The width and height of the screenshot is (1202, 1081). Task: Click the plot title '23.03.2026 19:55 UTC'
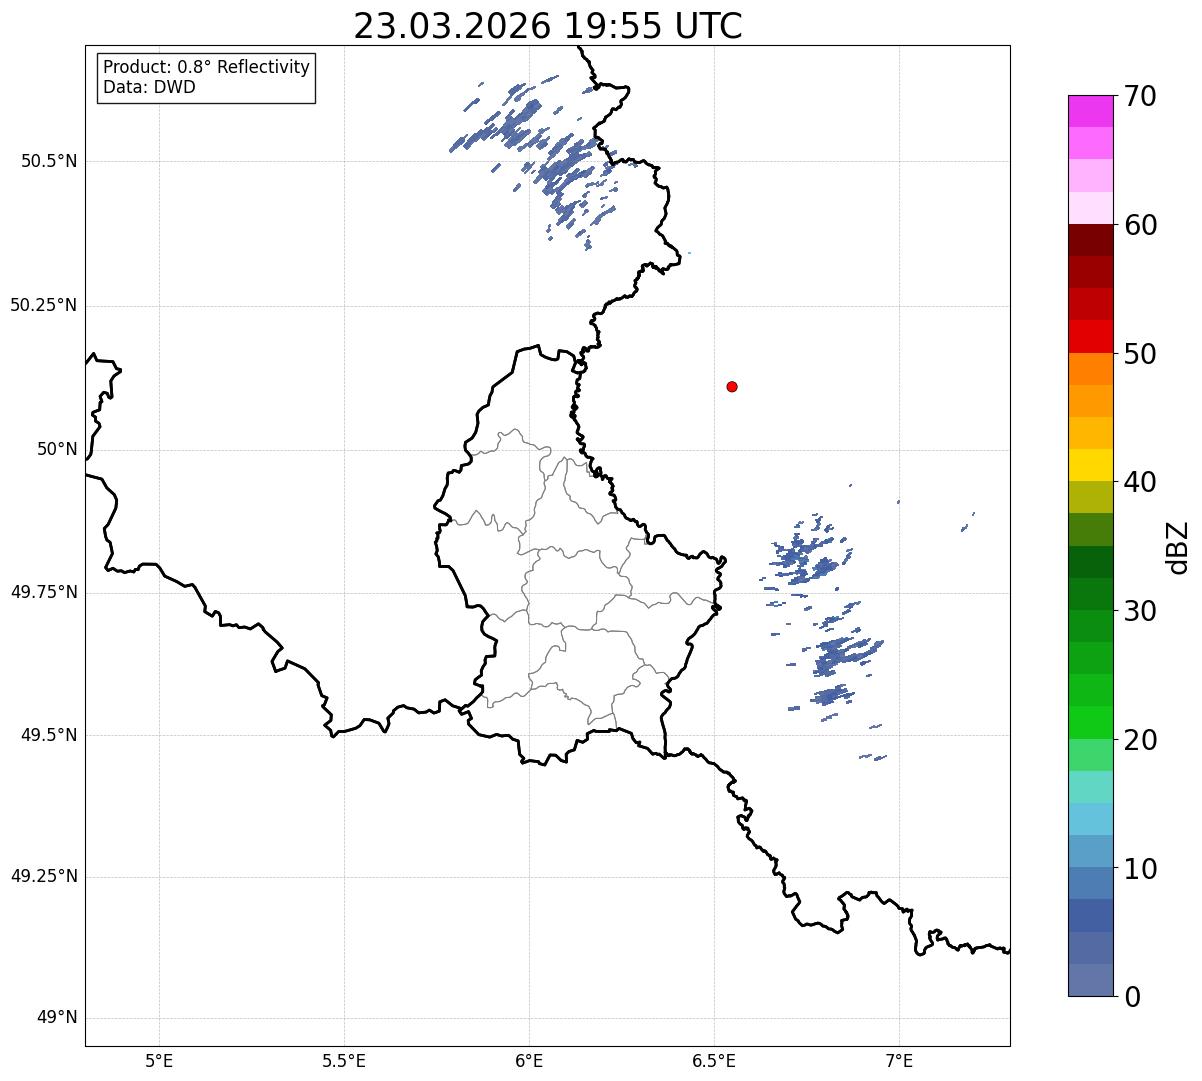pyautogui.click(x=548, y=26)
